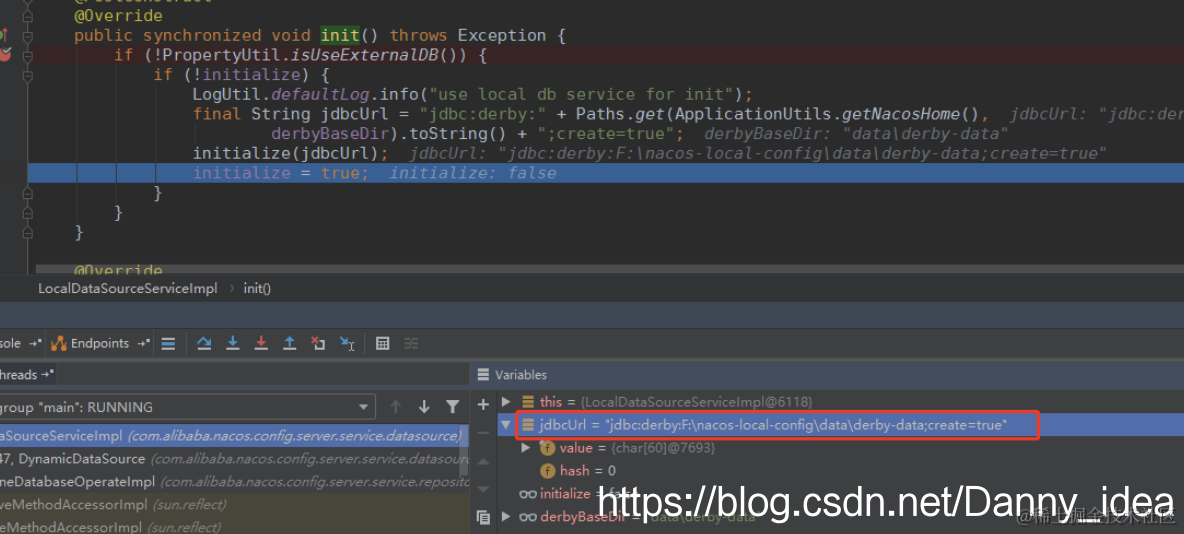Click the Drop Frame icon
1184x534 pixels.
(x=318, y=344)
